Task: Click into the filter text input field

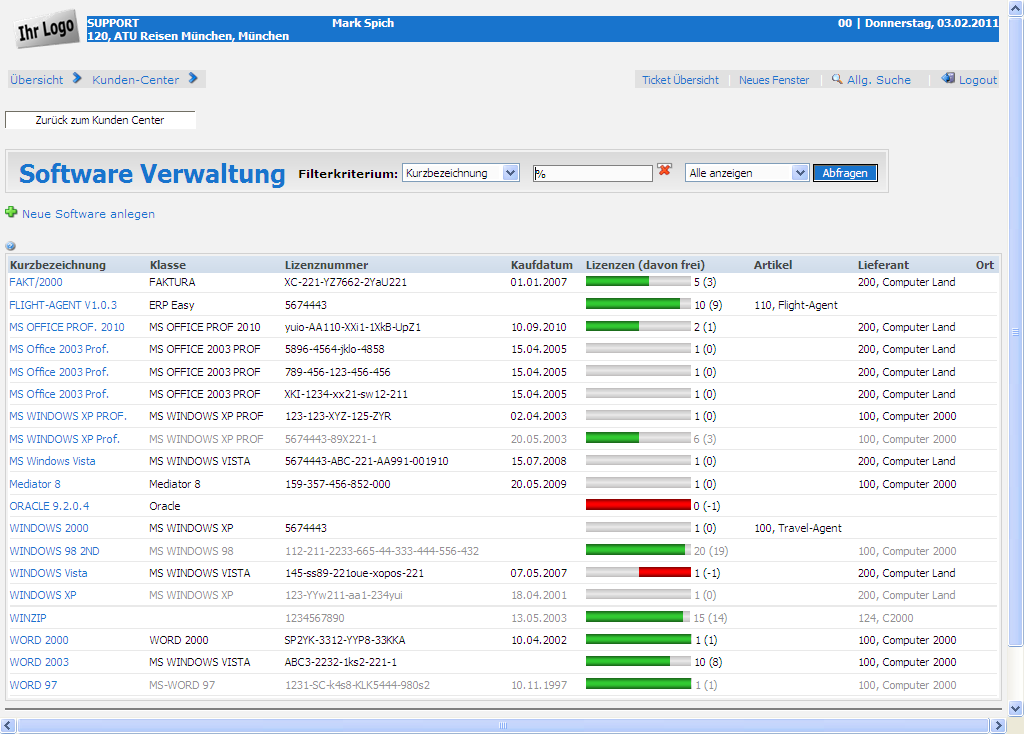Action: tap(592, 173)
